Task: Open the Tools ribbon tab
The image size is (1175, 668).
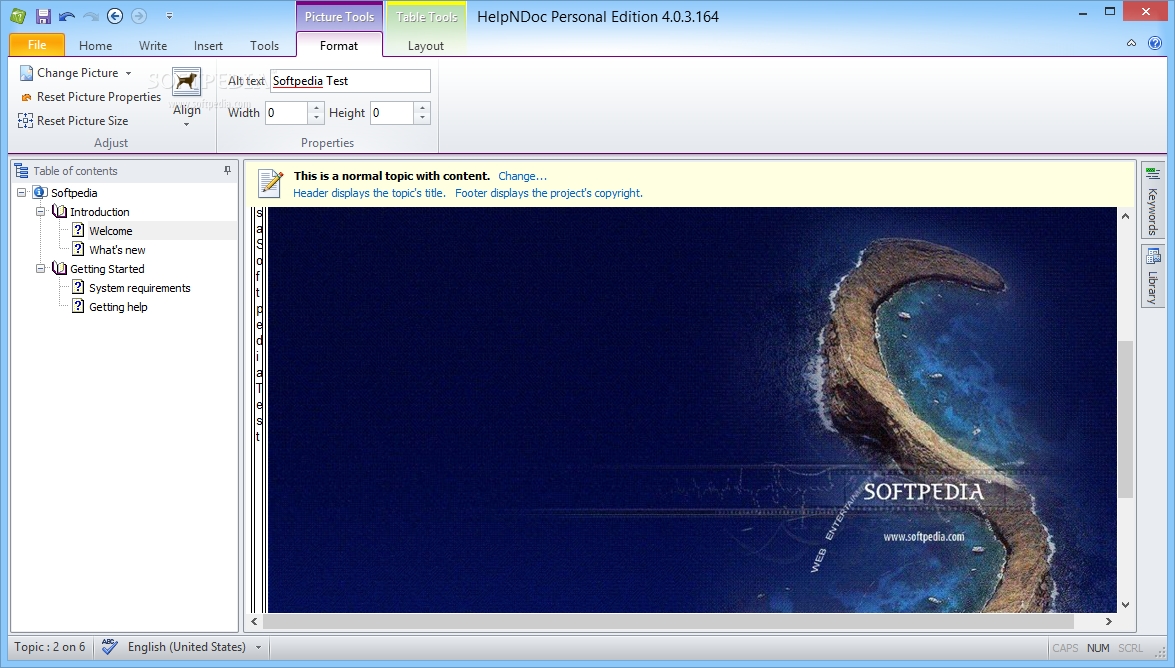Action: coord(265,46)
